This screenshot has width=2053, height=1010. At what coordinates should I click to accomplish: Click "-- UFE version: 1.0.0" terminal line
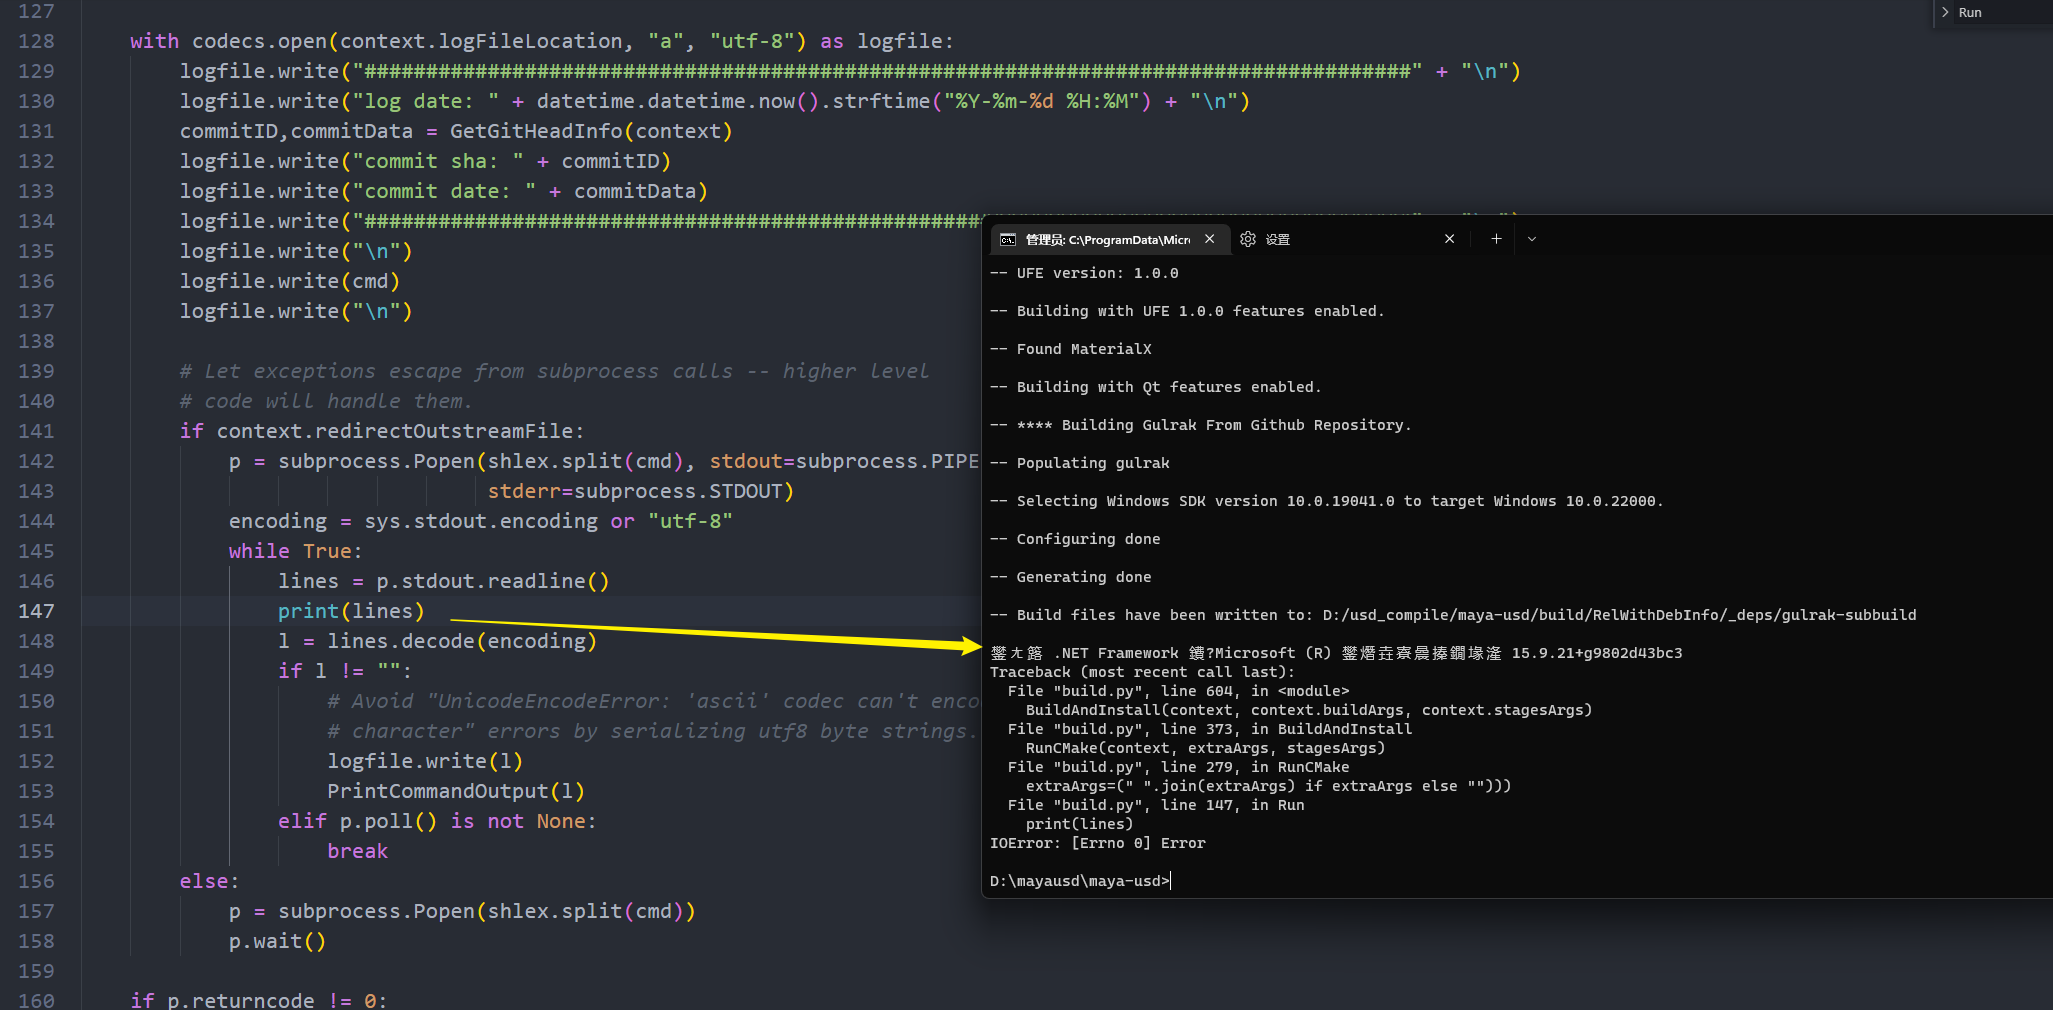pyautogui.click(x=1084, y=273)
